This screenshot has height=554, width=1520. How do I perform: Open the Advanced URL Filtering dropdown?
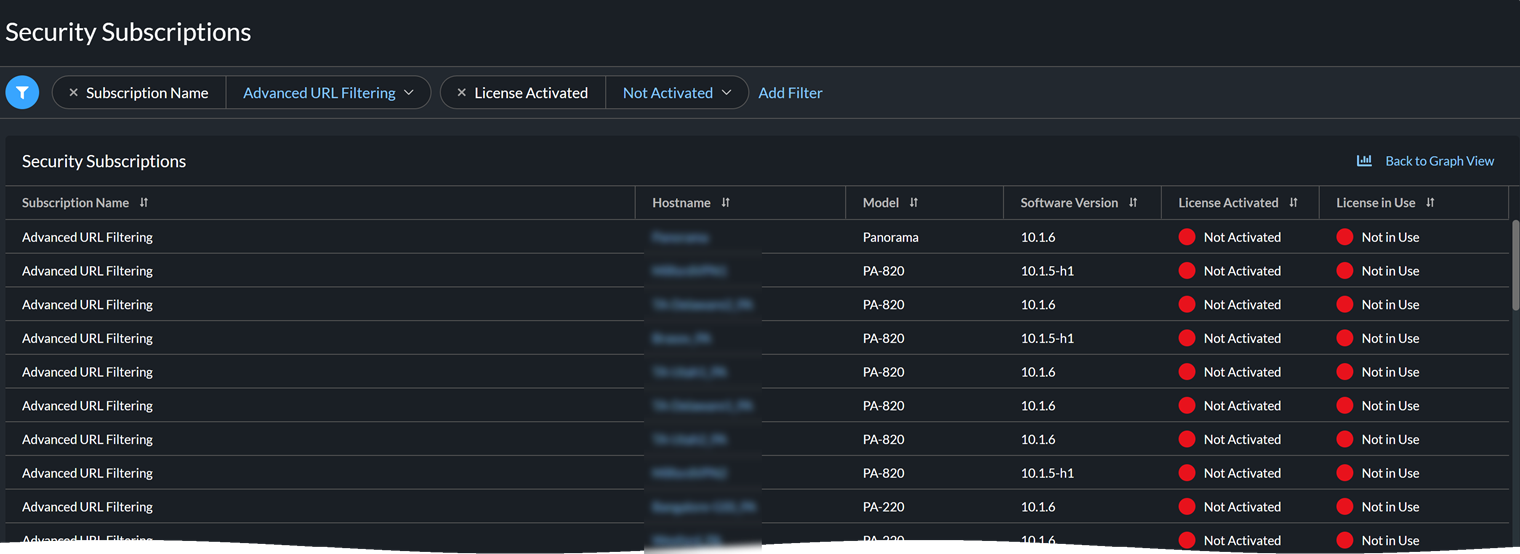tap(328, 93)
